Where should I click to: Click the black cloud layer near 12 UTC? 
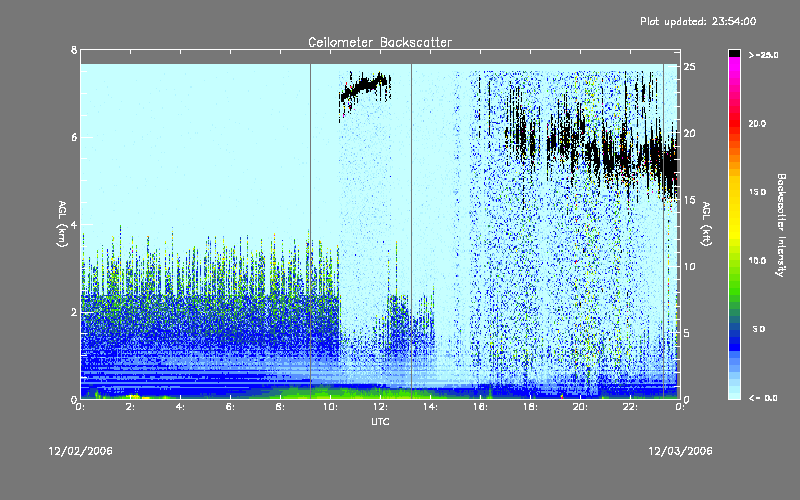365,87
